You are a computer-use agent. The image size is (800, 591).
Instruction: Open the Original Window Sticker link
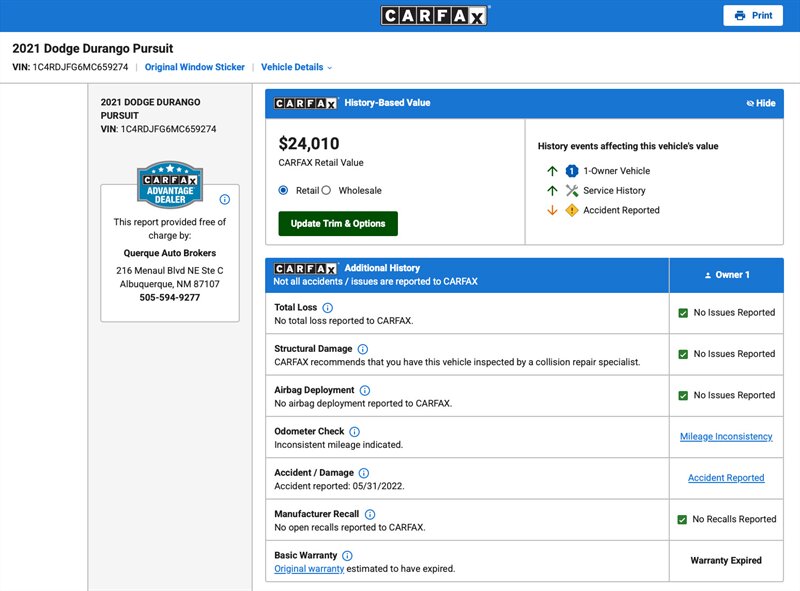point(195,67)
